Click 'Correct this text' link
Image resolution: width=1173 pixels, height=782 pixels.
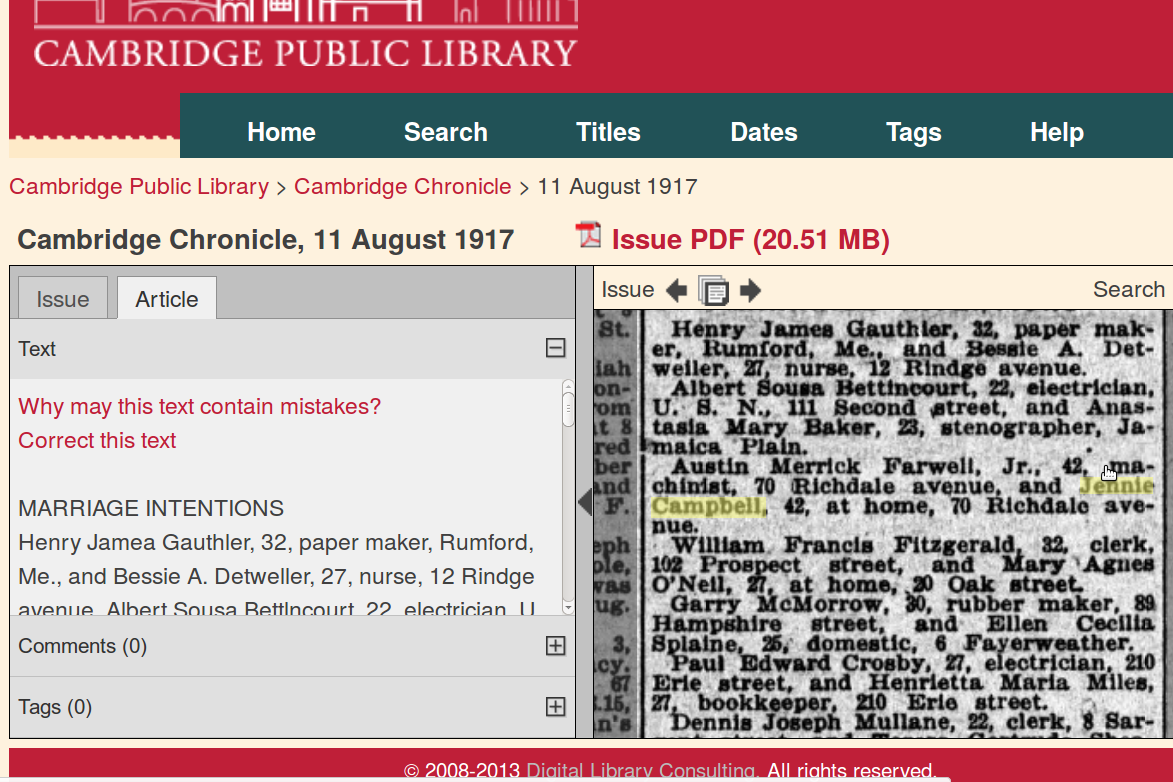coord(97,440)
